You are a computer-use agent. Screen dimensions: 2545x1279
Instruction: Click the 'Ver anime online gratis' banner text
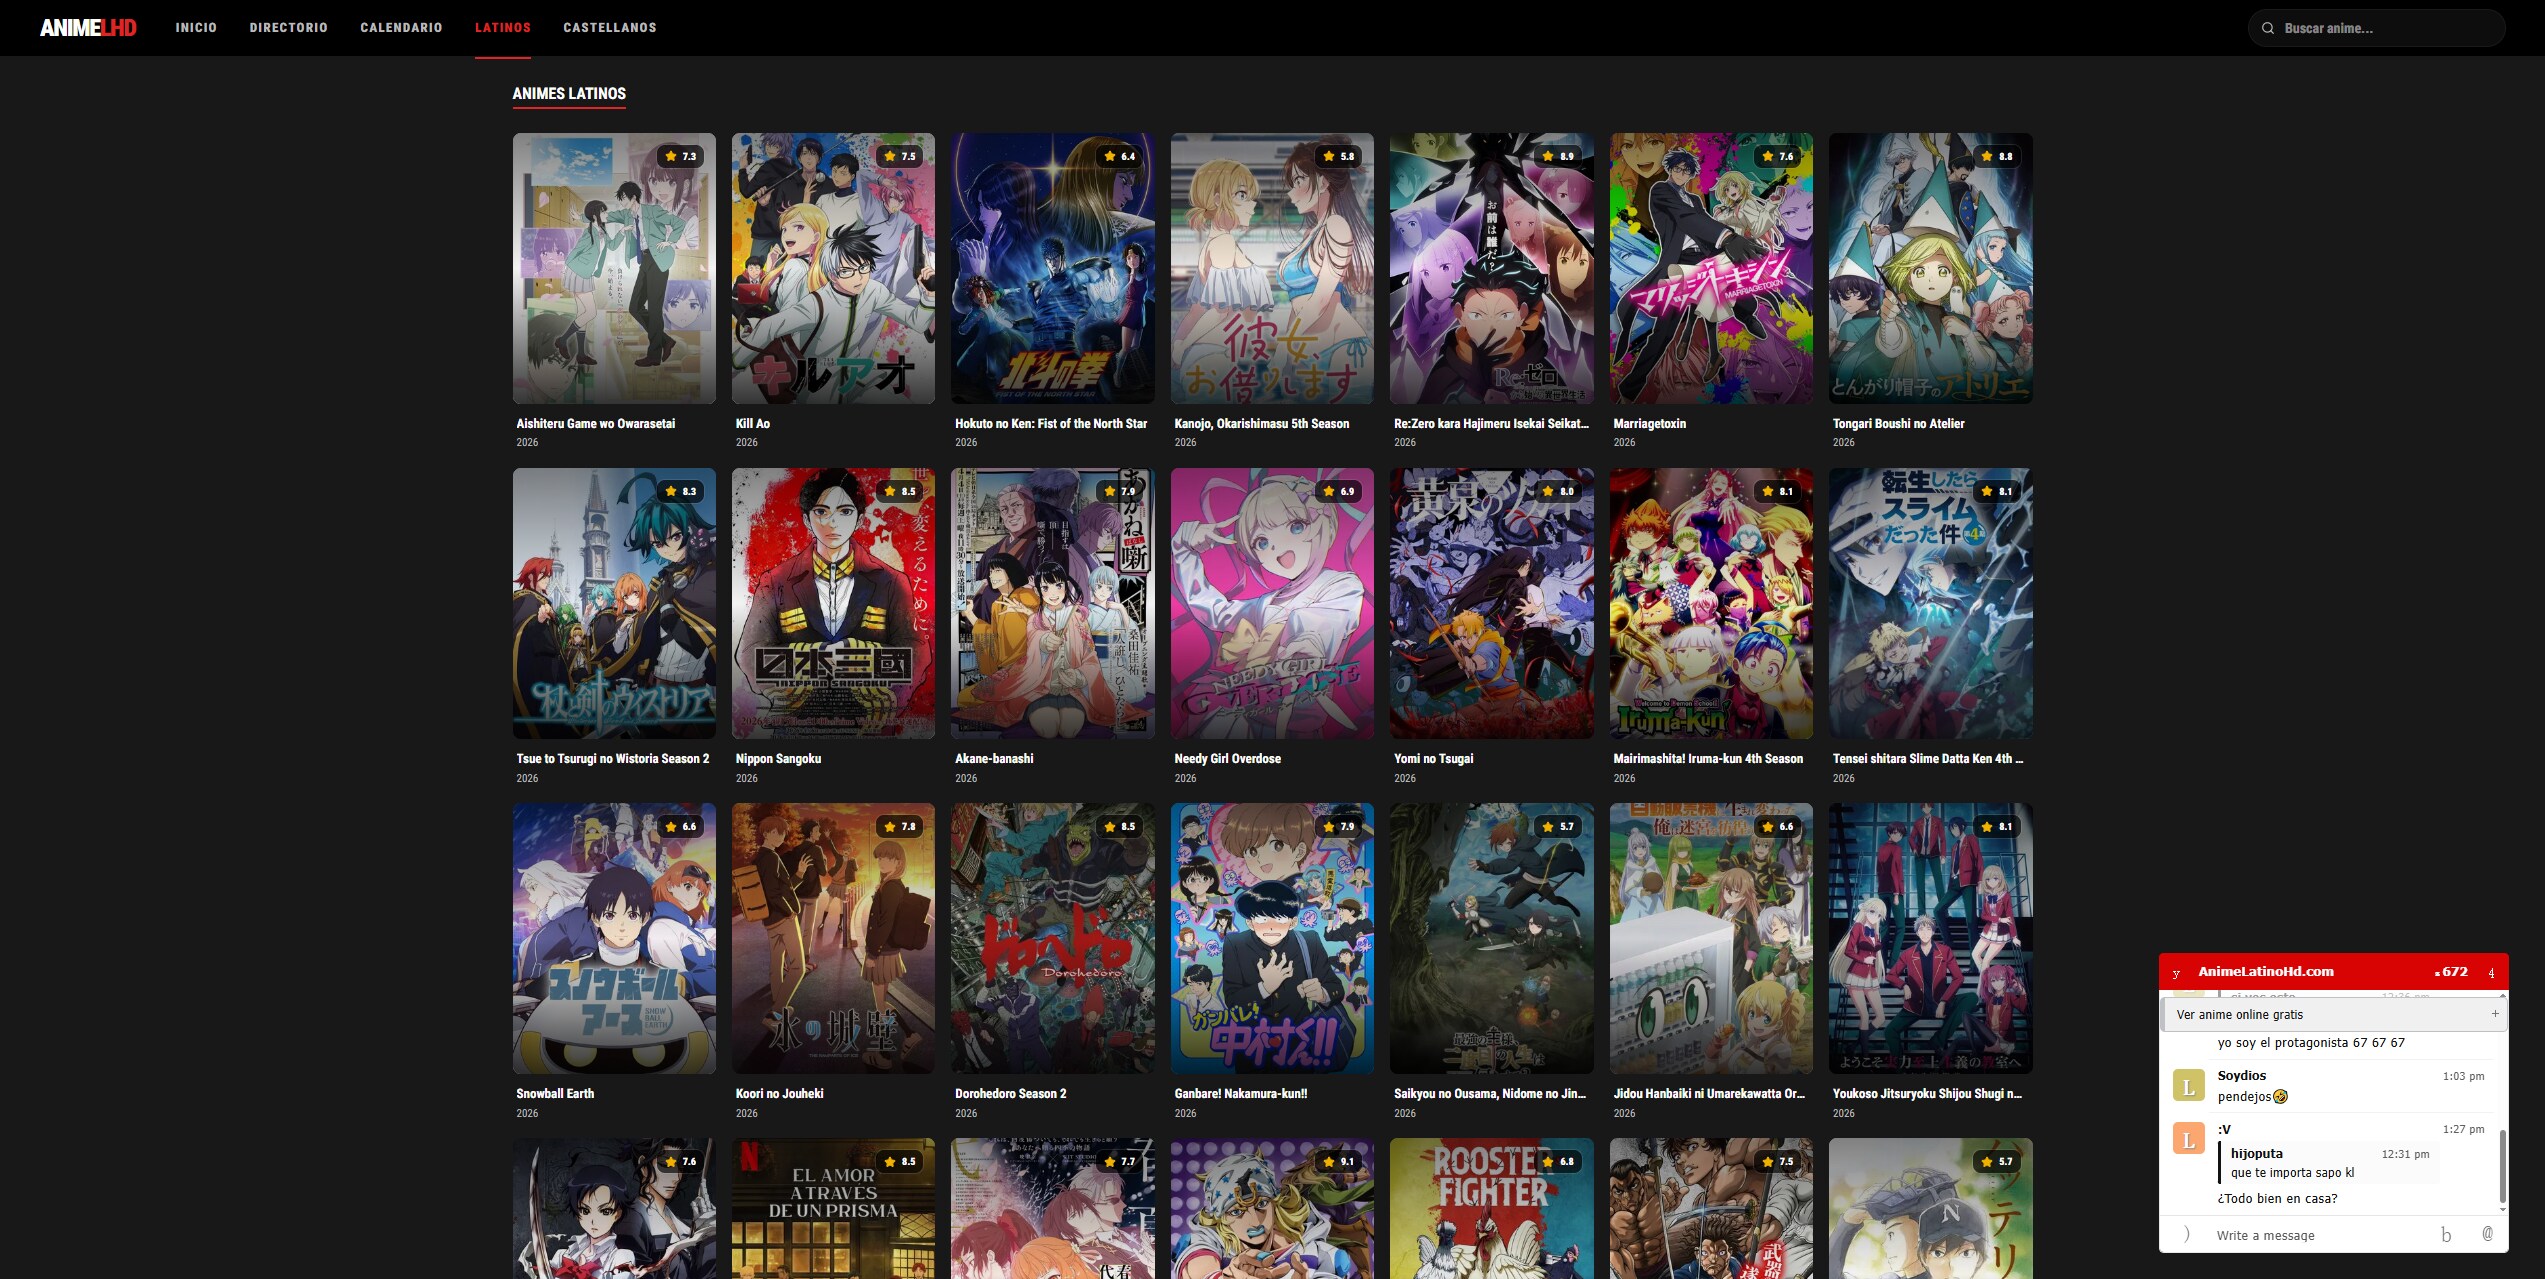(2239, 1014)
